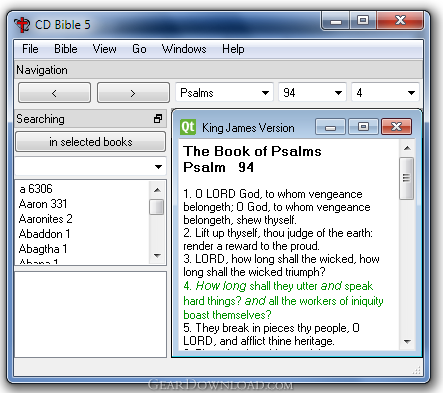Image resolution: width=443 pixels, height=393 pixels.
Task: Undock the Searching panel with float icon
Action: coord(158,119)
